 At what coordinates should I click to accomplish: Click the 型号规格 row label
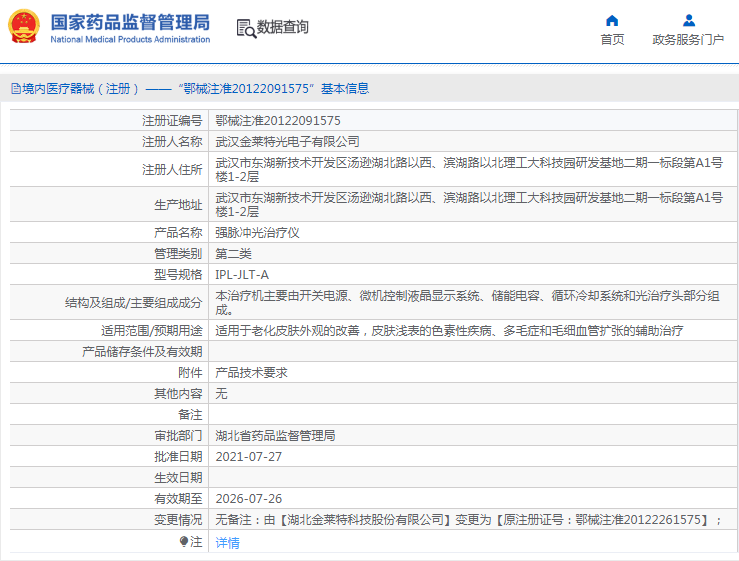[x=178, y=274]
